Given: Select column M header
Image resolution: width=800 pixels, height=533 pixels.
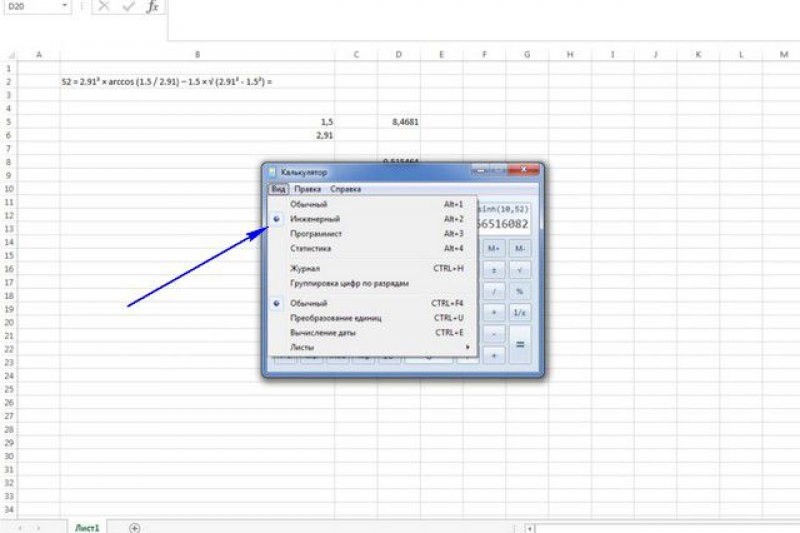Looking at the screenshot, I should click(x=784, y=55).
